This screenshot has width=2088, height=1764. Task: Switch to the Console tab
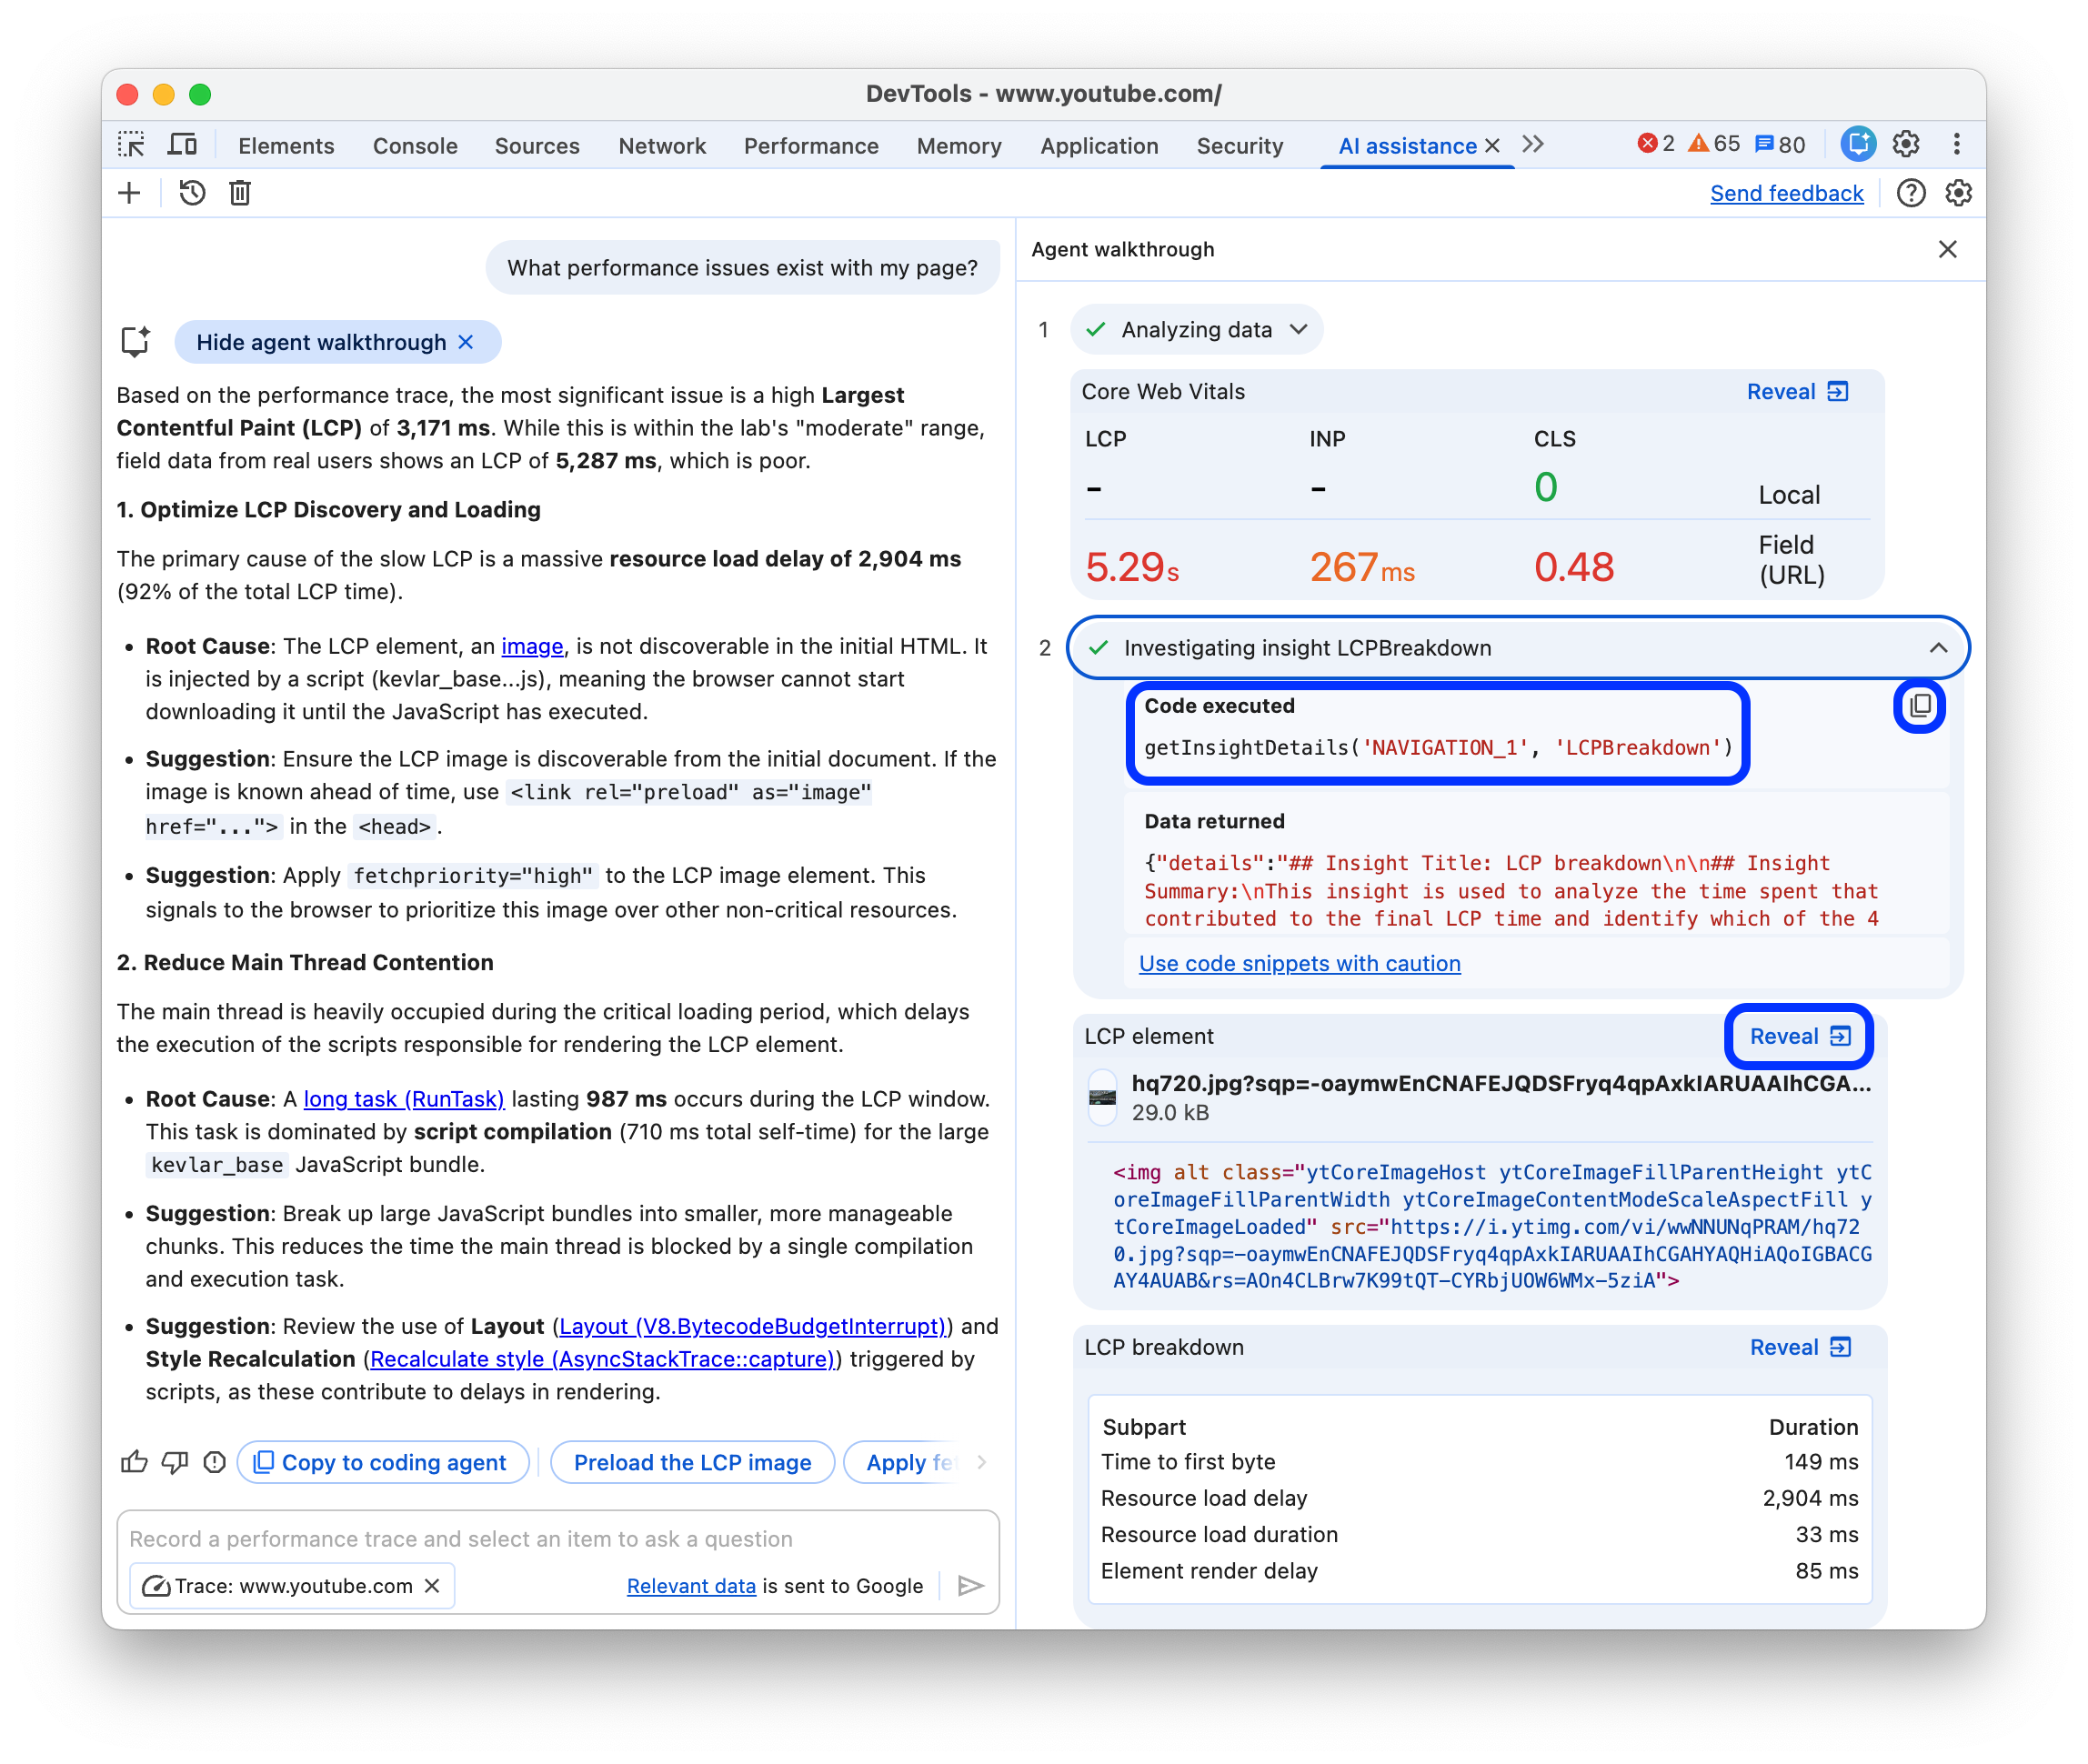(x=415, y=146)
